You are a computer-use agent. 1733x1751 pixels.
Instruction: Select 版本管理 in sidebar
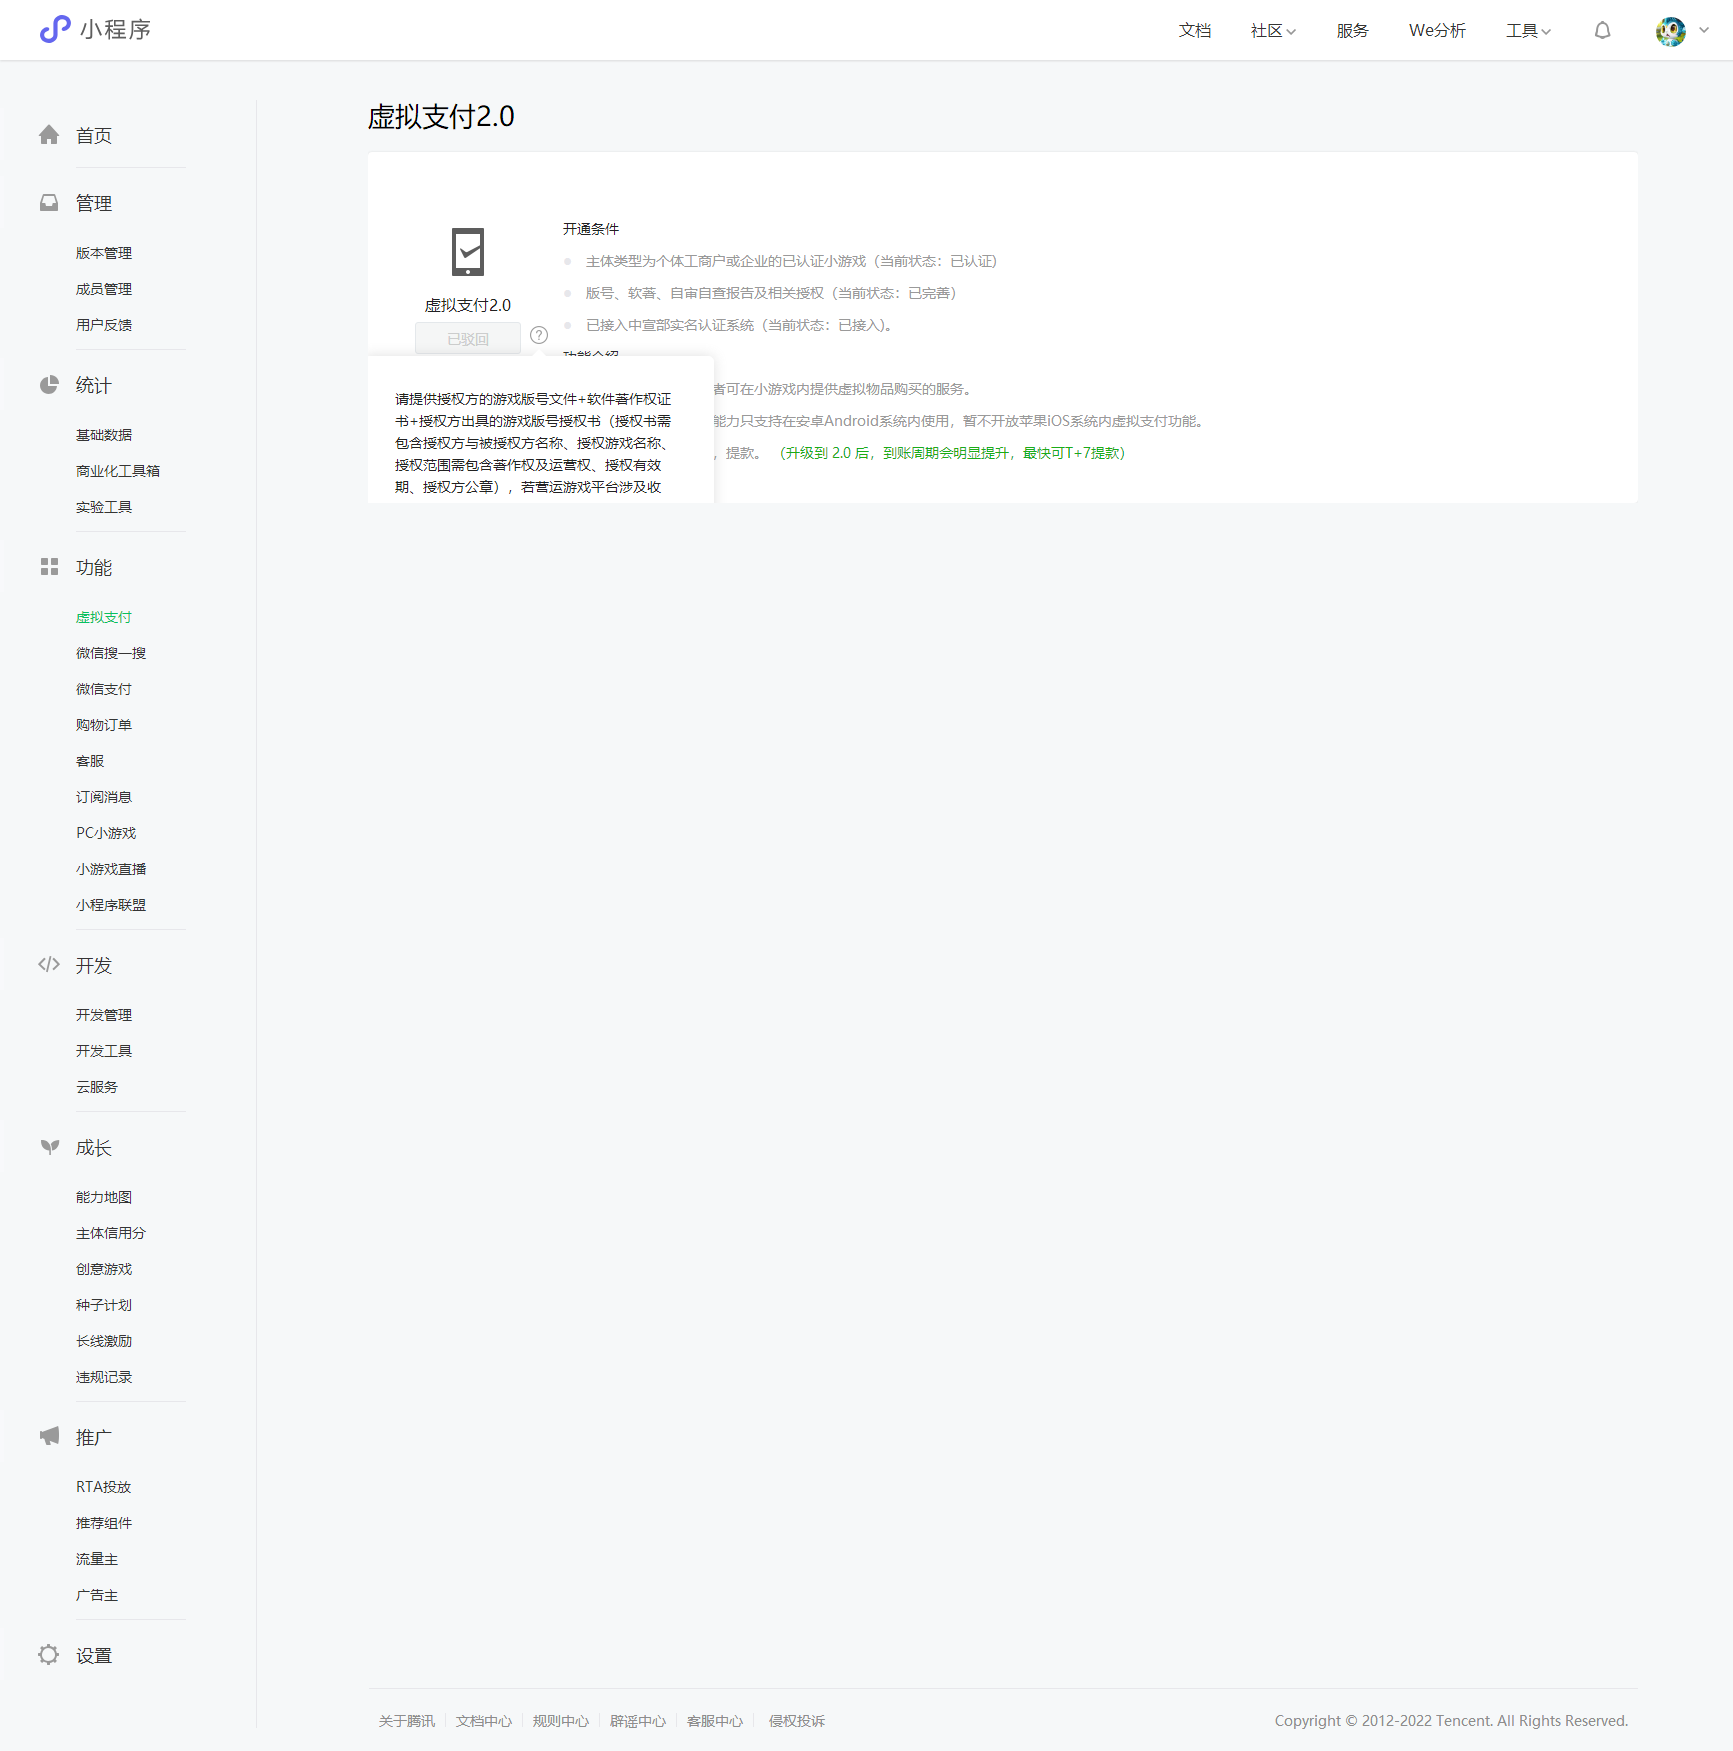(x=104, y=253)
